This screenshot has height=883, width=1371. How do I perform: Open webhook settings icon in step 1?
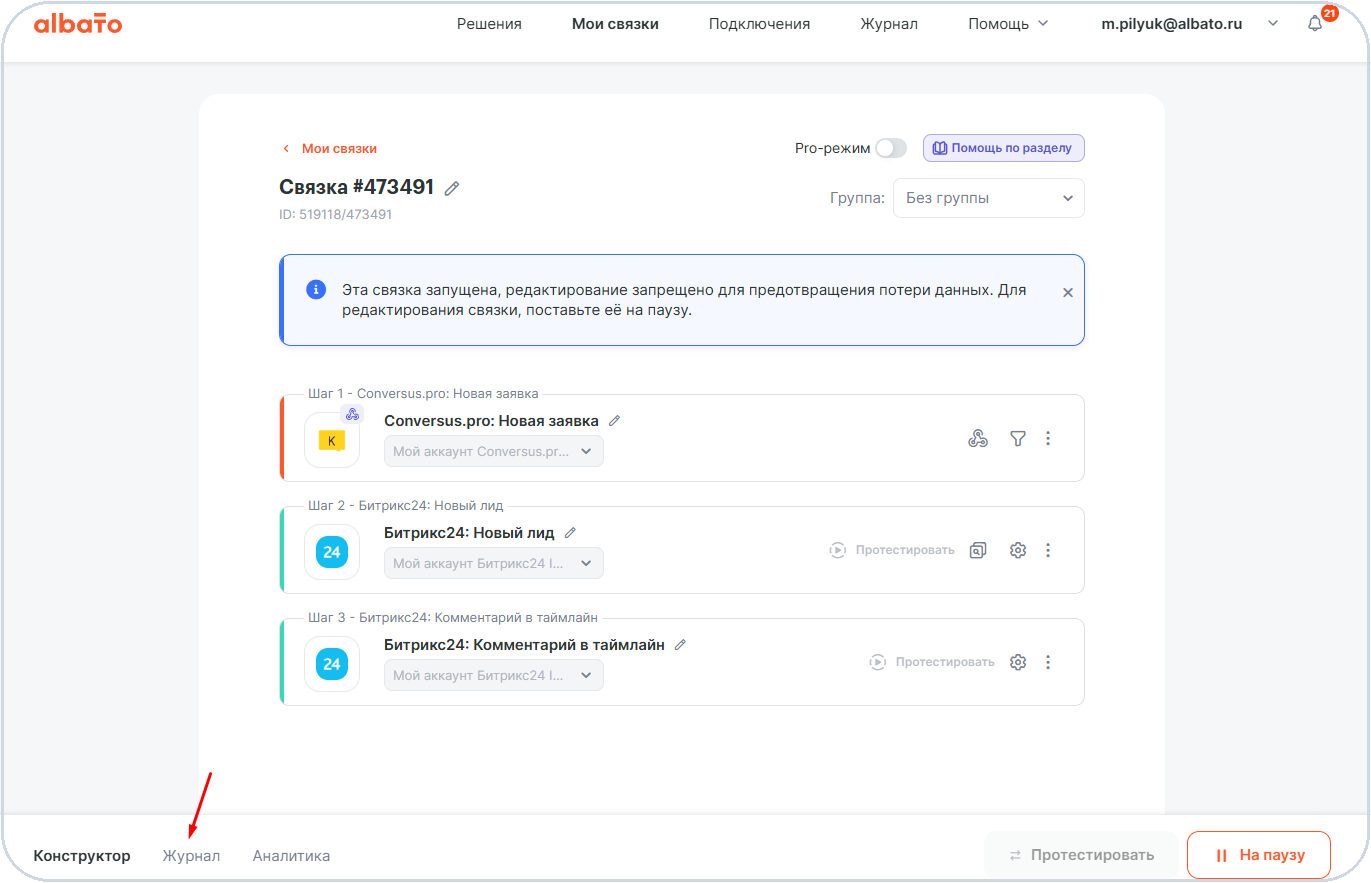point(978,438)
